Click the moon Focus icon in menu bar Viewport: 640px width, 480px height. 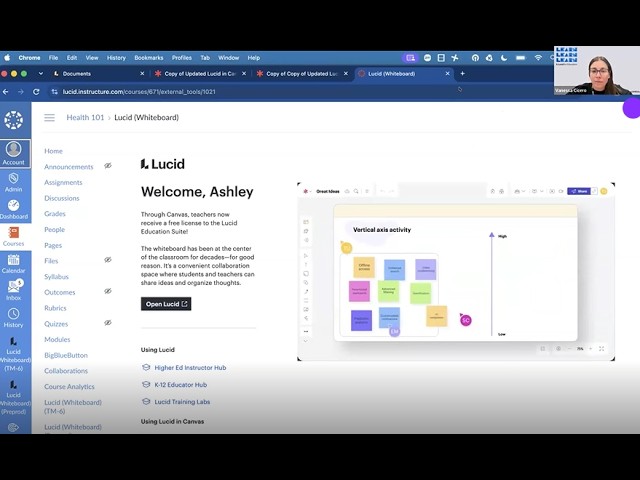pos(504,58)
